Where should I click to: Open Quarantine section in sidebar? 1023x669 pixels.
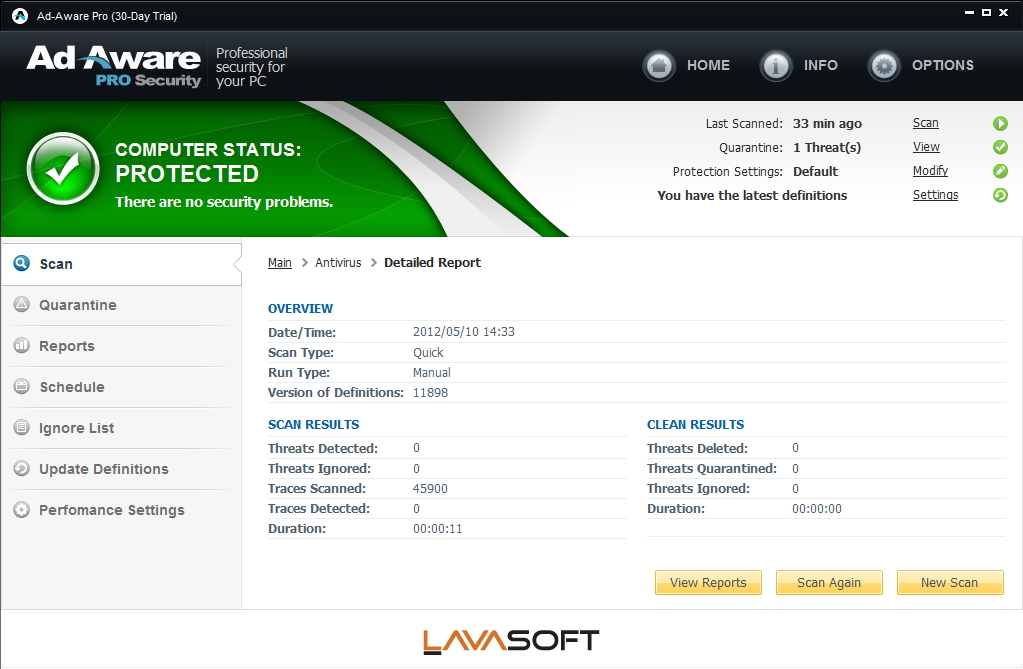(121, 305)
